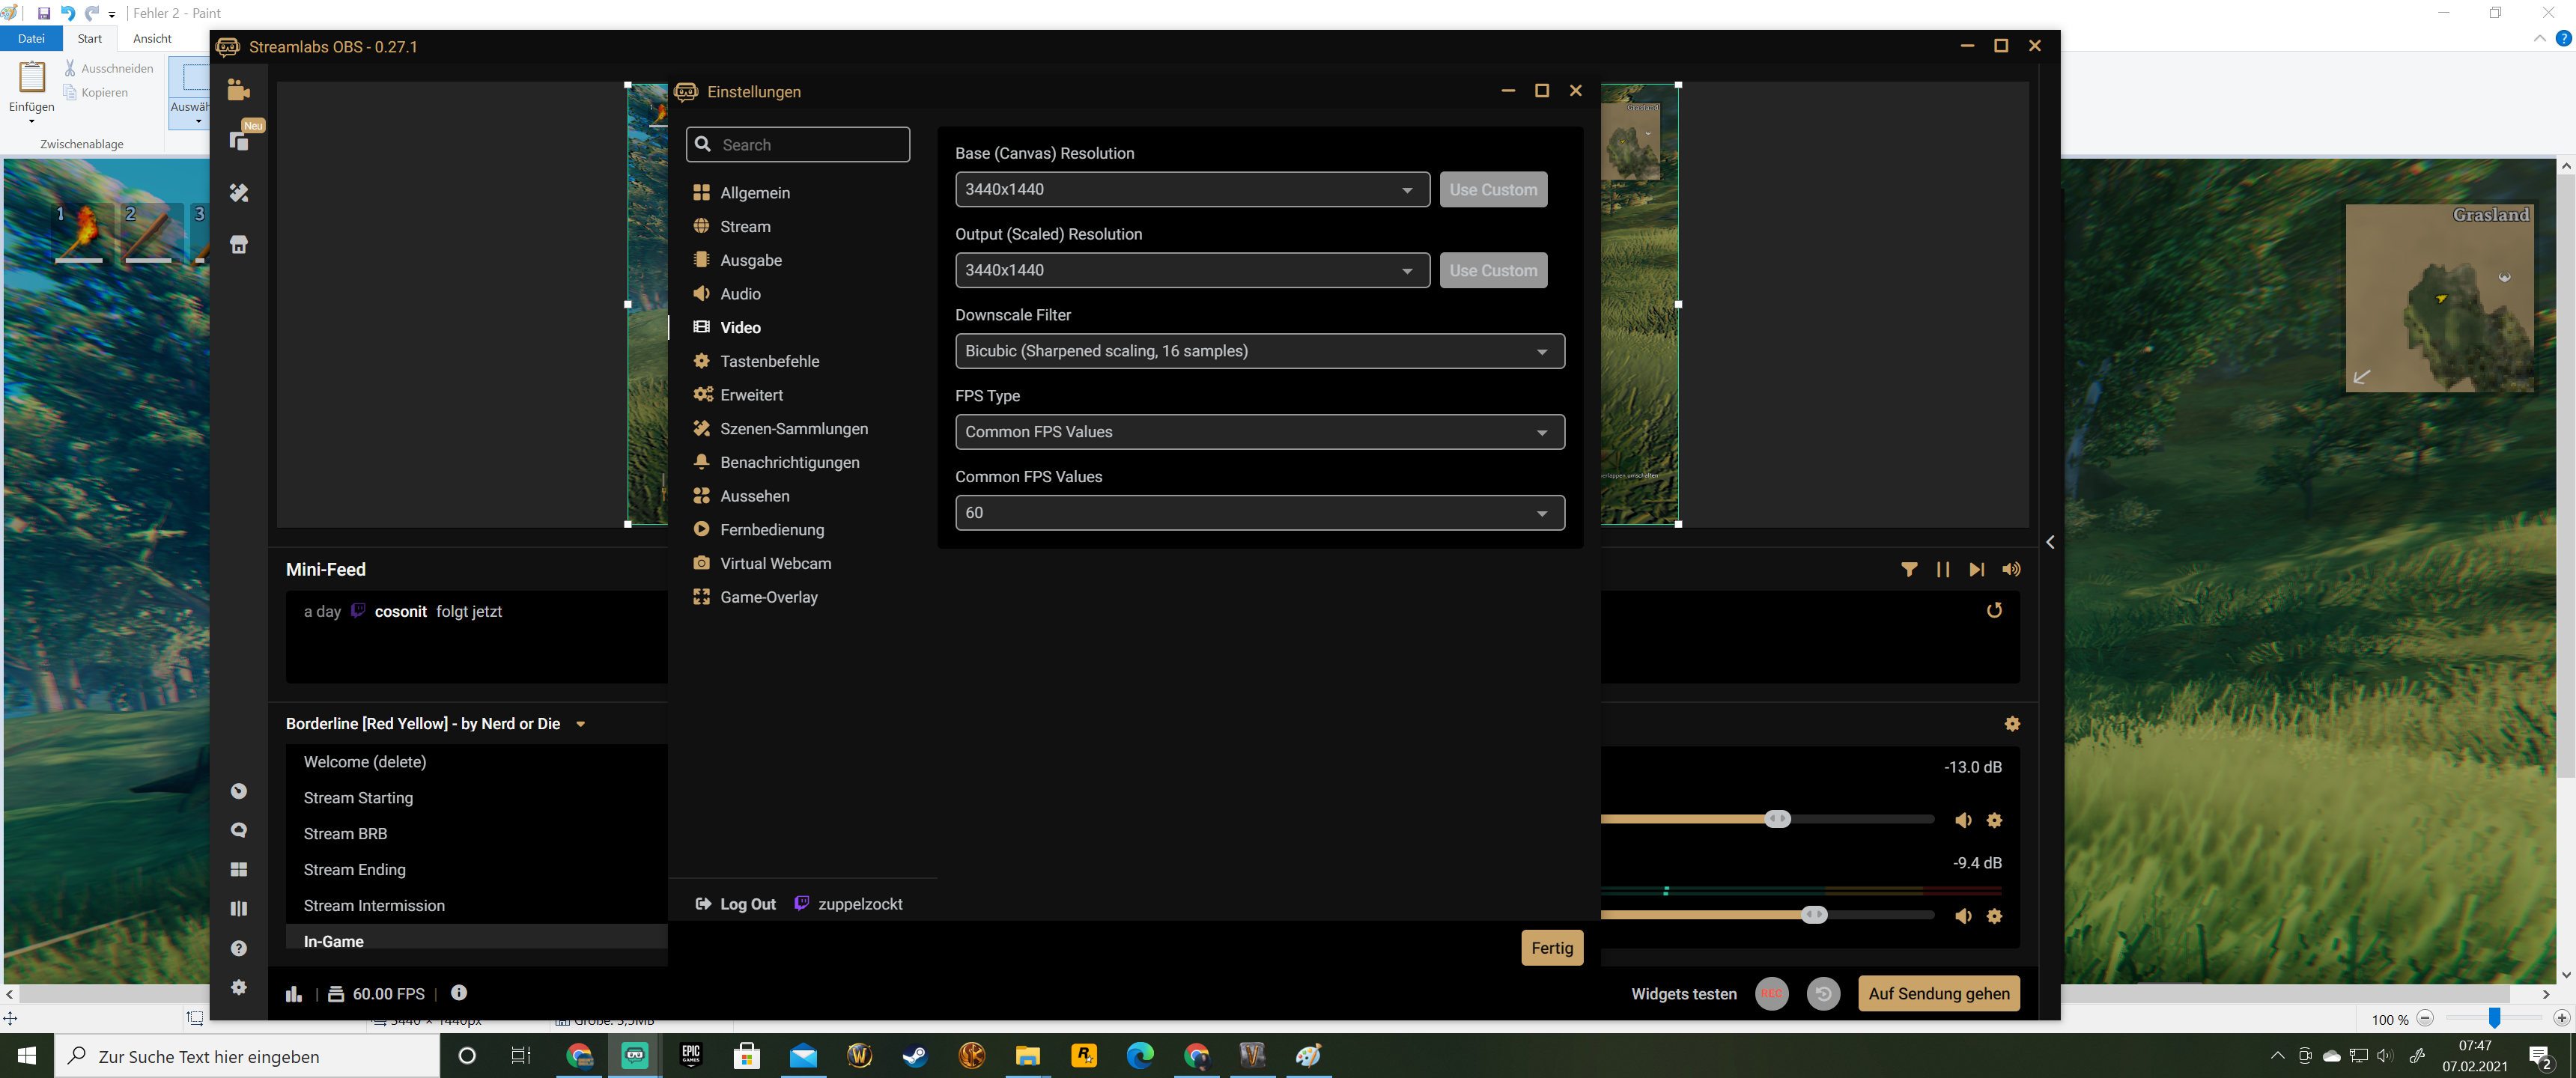Screen dimensions: 2576x1078
Task: Mute the first mixer audio source
Action: click(x=1963, y=820)
